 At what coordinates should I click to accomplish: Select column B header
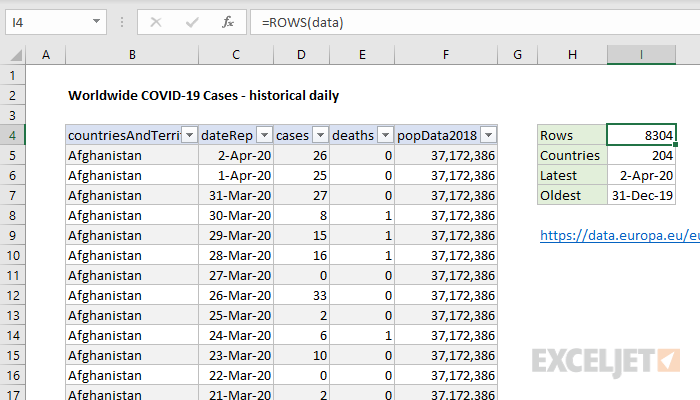(132, 55)
